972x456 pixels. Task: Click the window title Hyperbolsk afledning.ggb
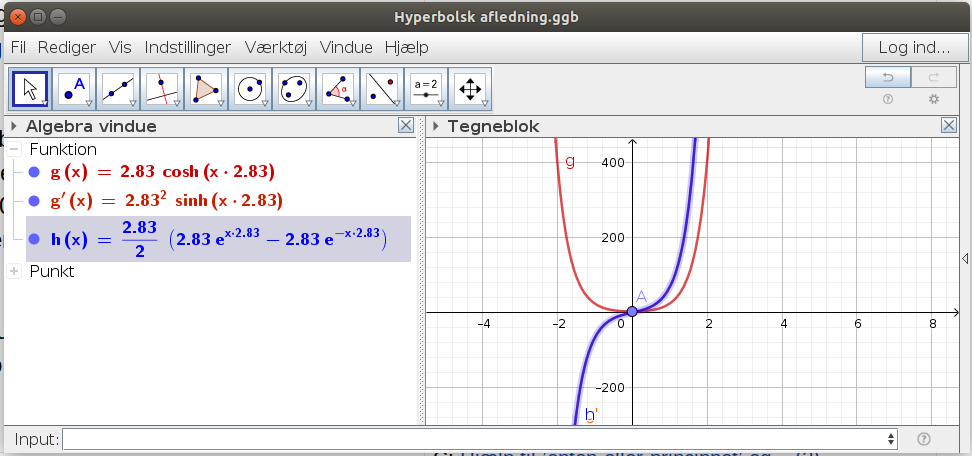click(x=486, y=17)
